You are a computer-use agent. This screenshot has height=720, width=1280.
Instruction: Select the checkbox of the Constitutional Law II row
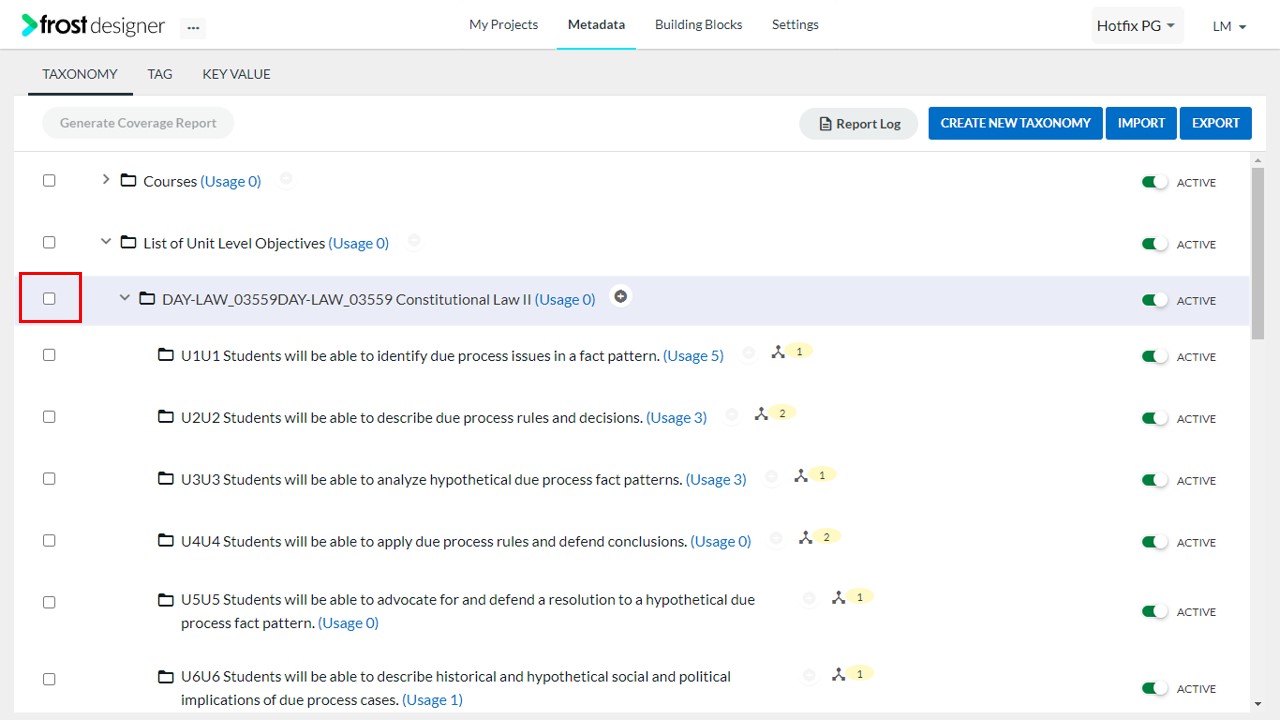49,299
